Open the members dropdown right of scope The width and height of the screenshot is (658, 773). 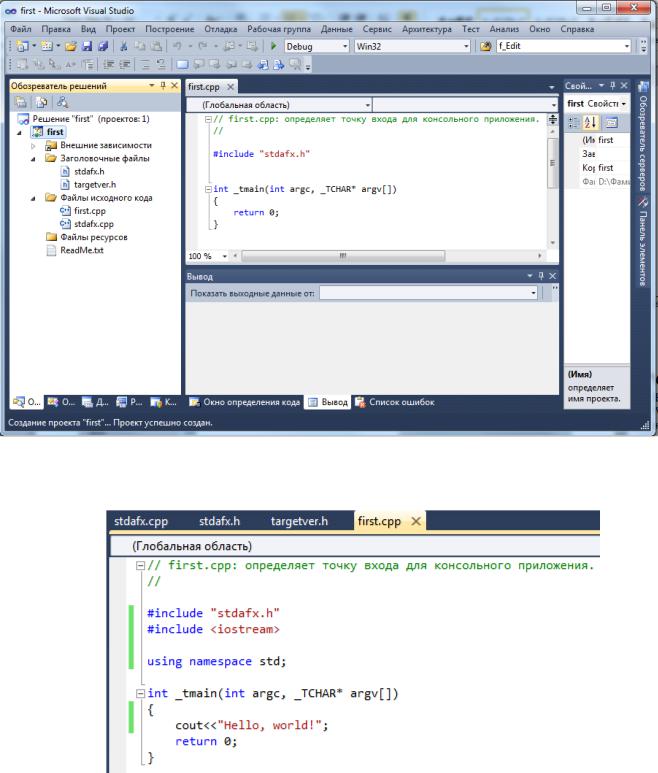click(554, 105)
